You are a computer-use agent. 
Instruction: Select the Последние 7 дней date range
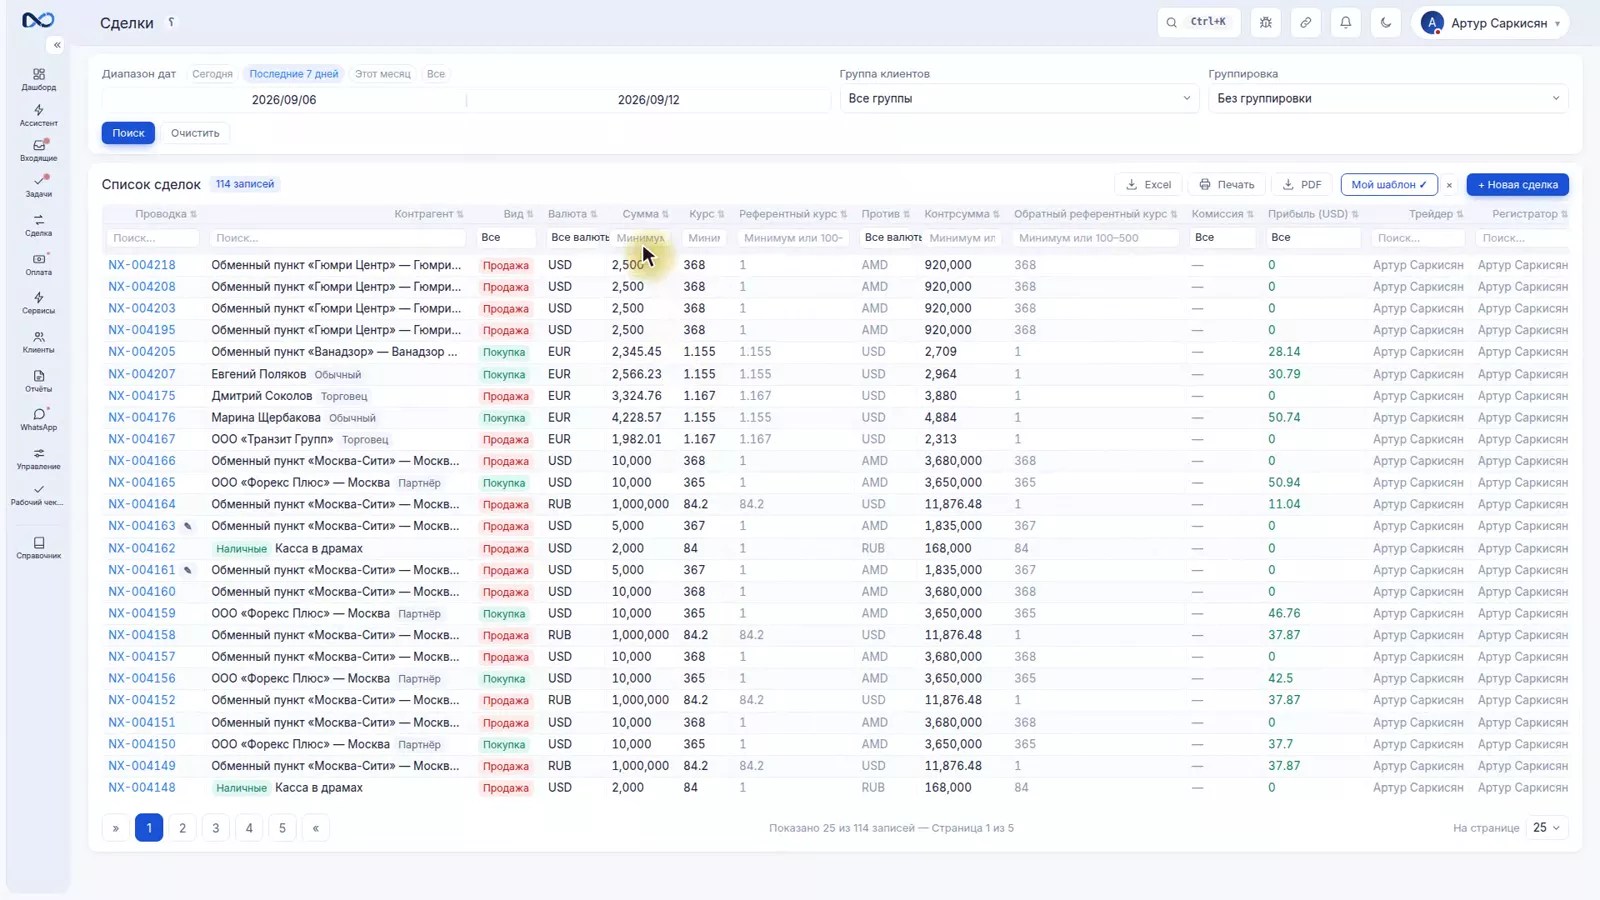pyautogui.click(x=294, y=74)
